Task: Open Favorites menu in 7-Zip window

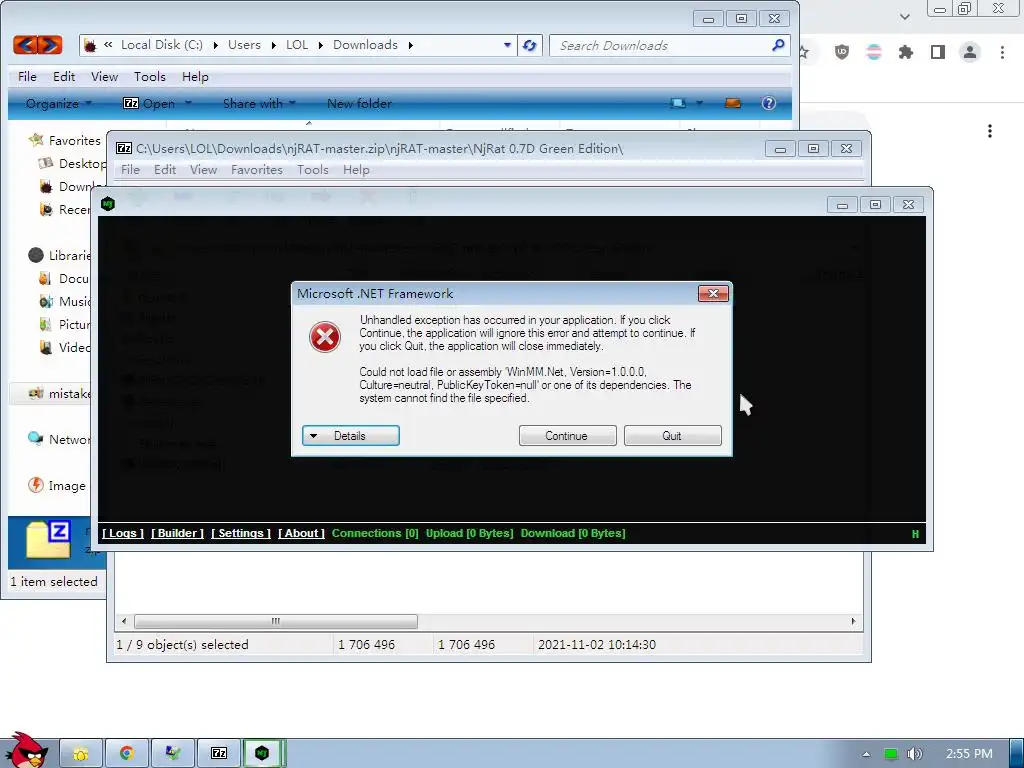Action: point(257,170)
